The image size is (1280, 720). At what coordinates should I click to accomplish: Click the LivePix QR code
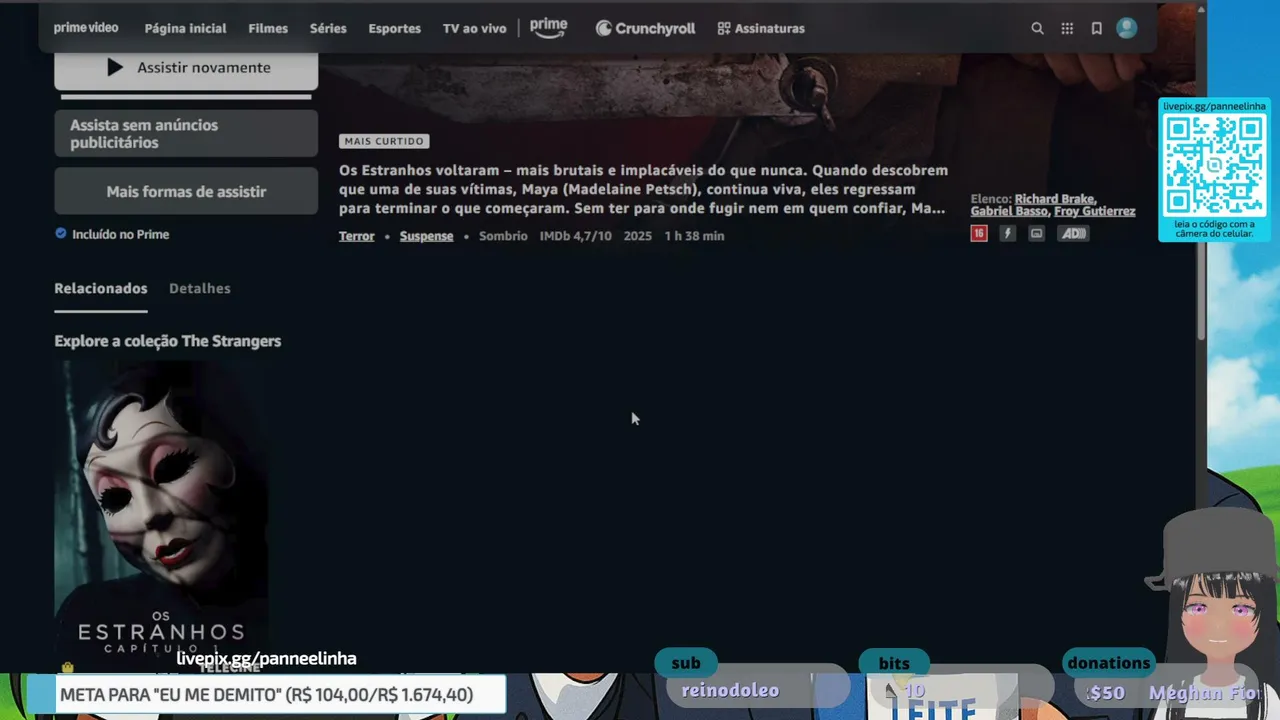click(1214, 165)
